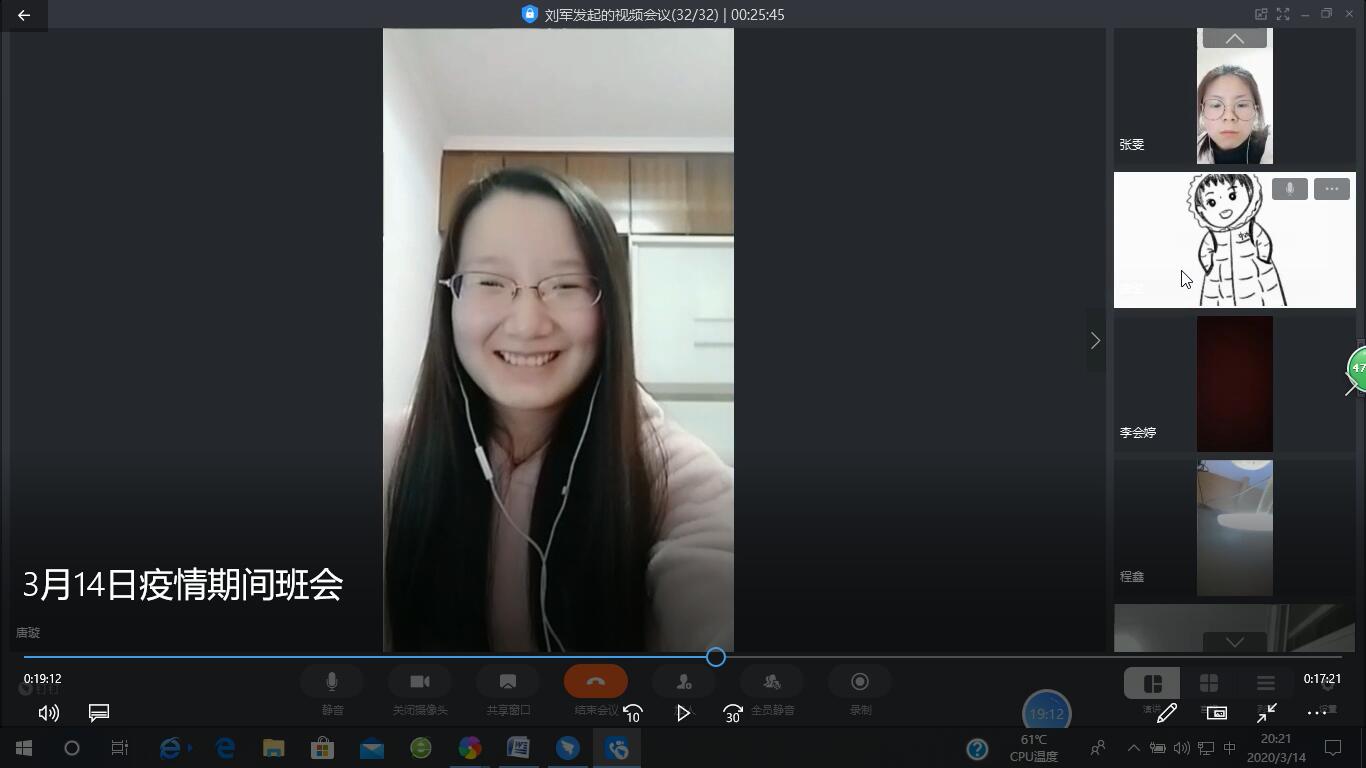1366x768 pixels.
Task: Play the recorded meeting video
Action: pos(683,713)
